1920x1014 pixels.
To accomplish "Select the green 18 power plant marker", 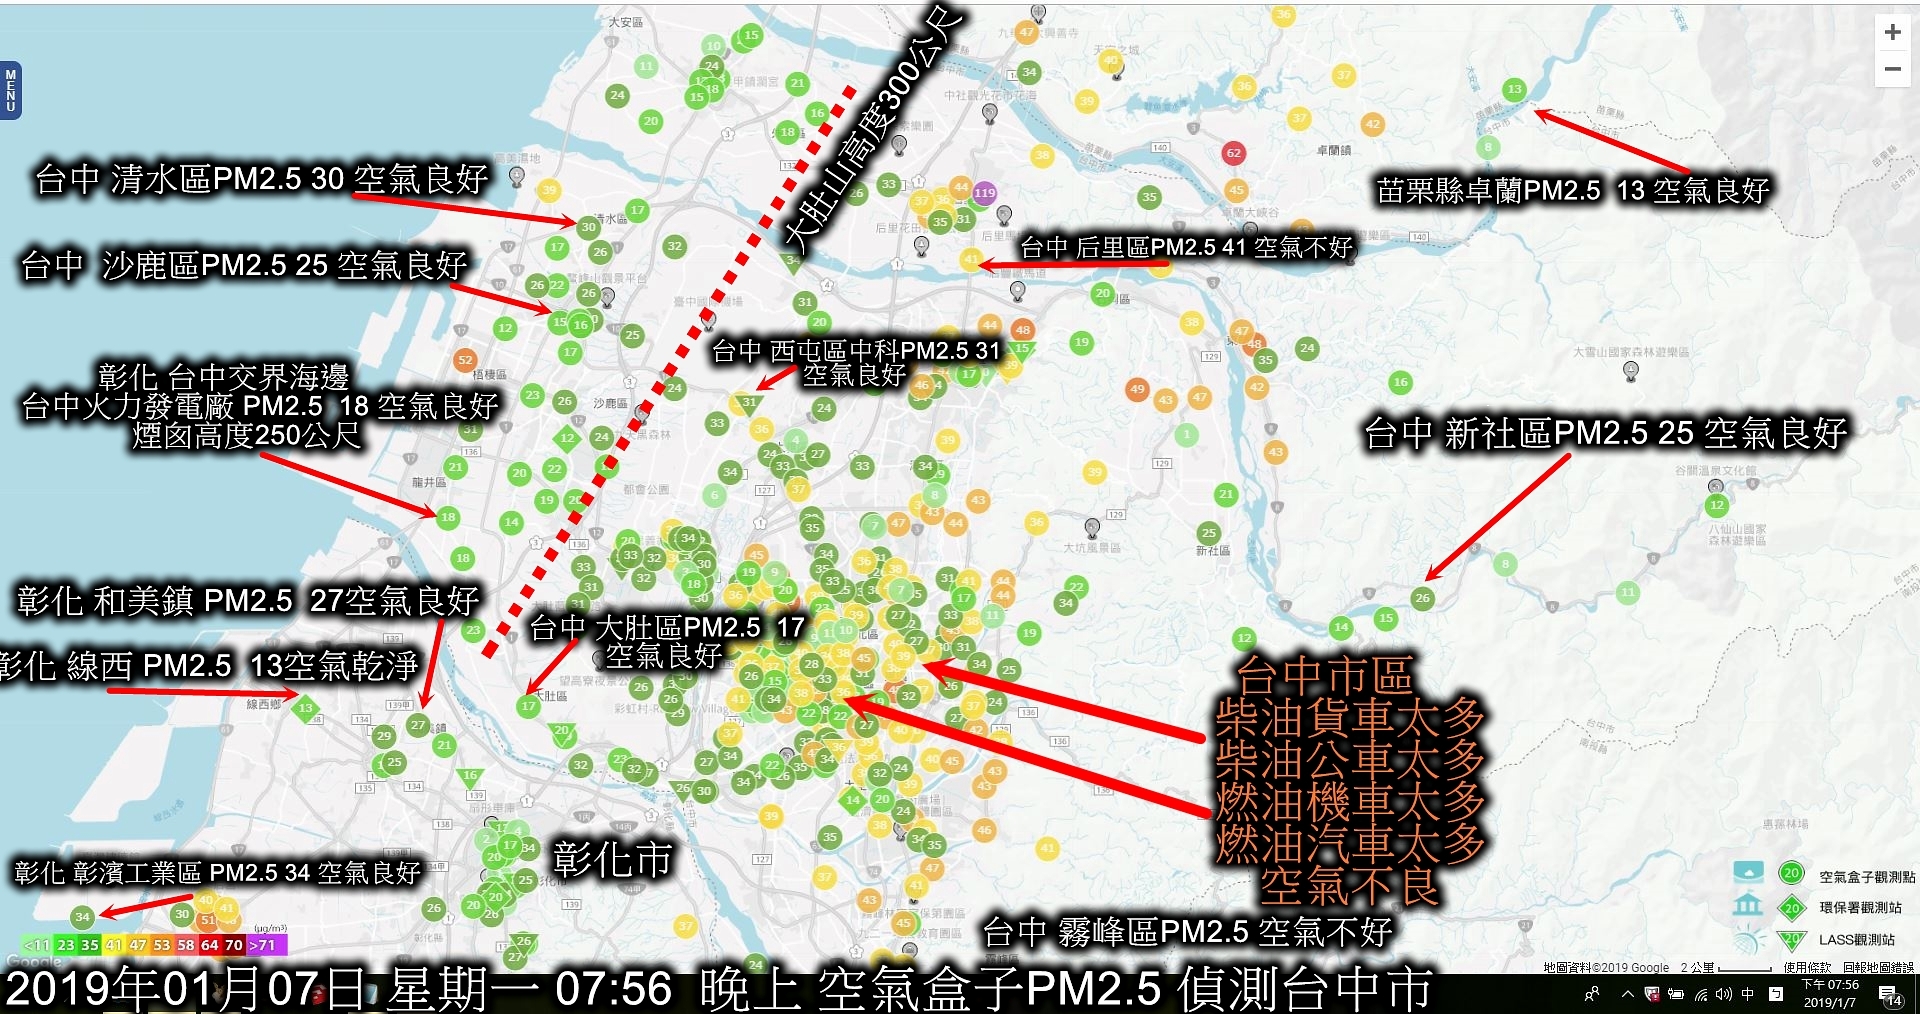I will pos(448,517).
